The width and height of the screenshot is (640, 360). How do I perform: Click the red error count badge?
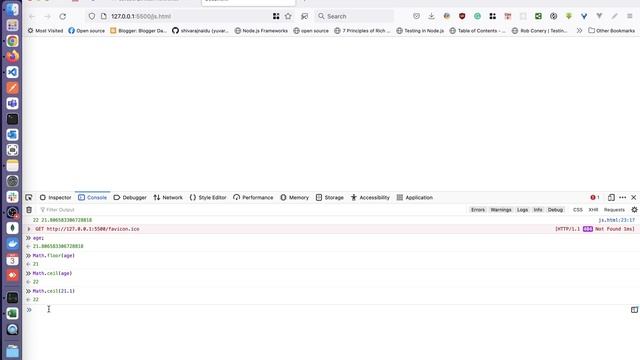click(x=595, y=198)
